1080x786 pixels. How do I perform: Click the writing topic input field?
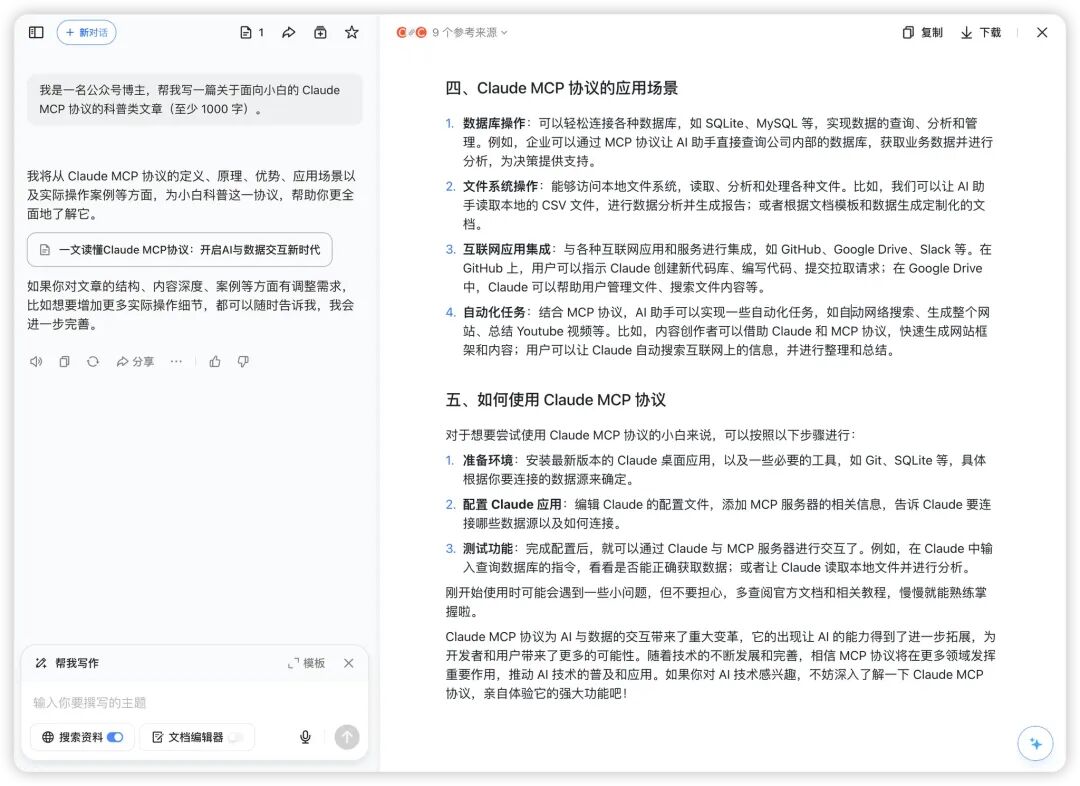pos(195,703)
